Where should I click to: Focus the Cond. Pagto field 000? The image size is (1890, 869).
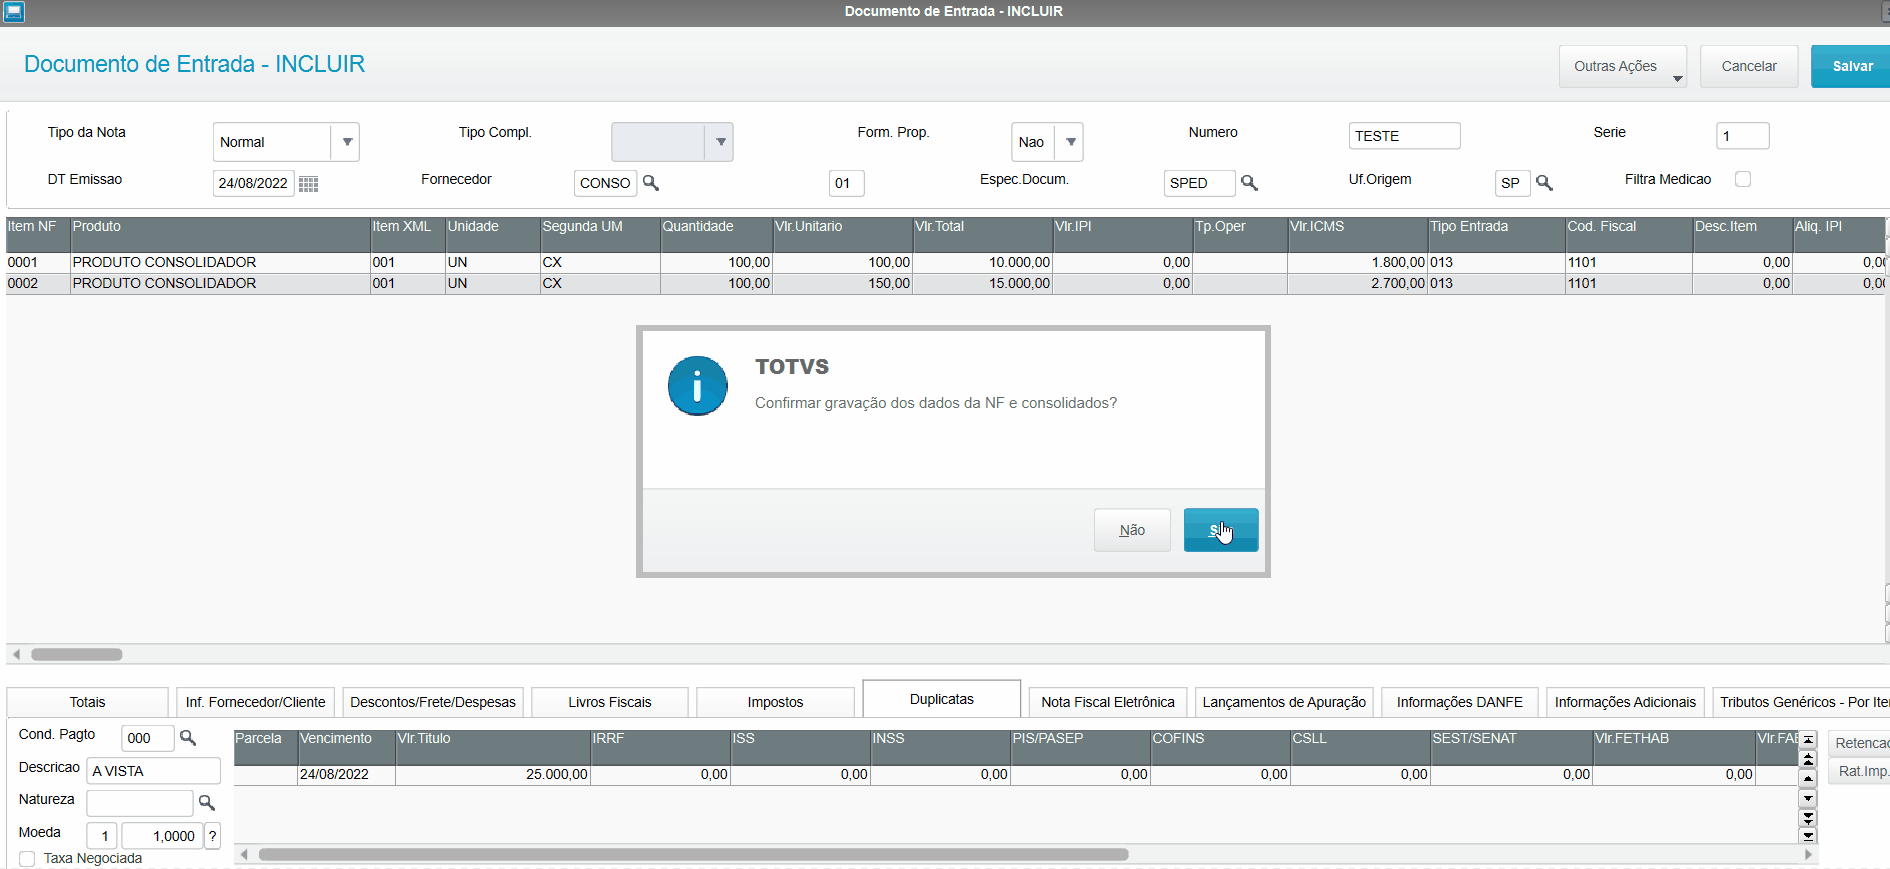point(148,738)
